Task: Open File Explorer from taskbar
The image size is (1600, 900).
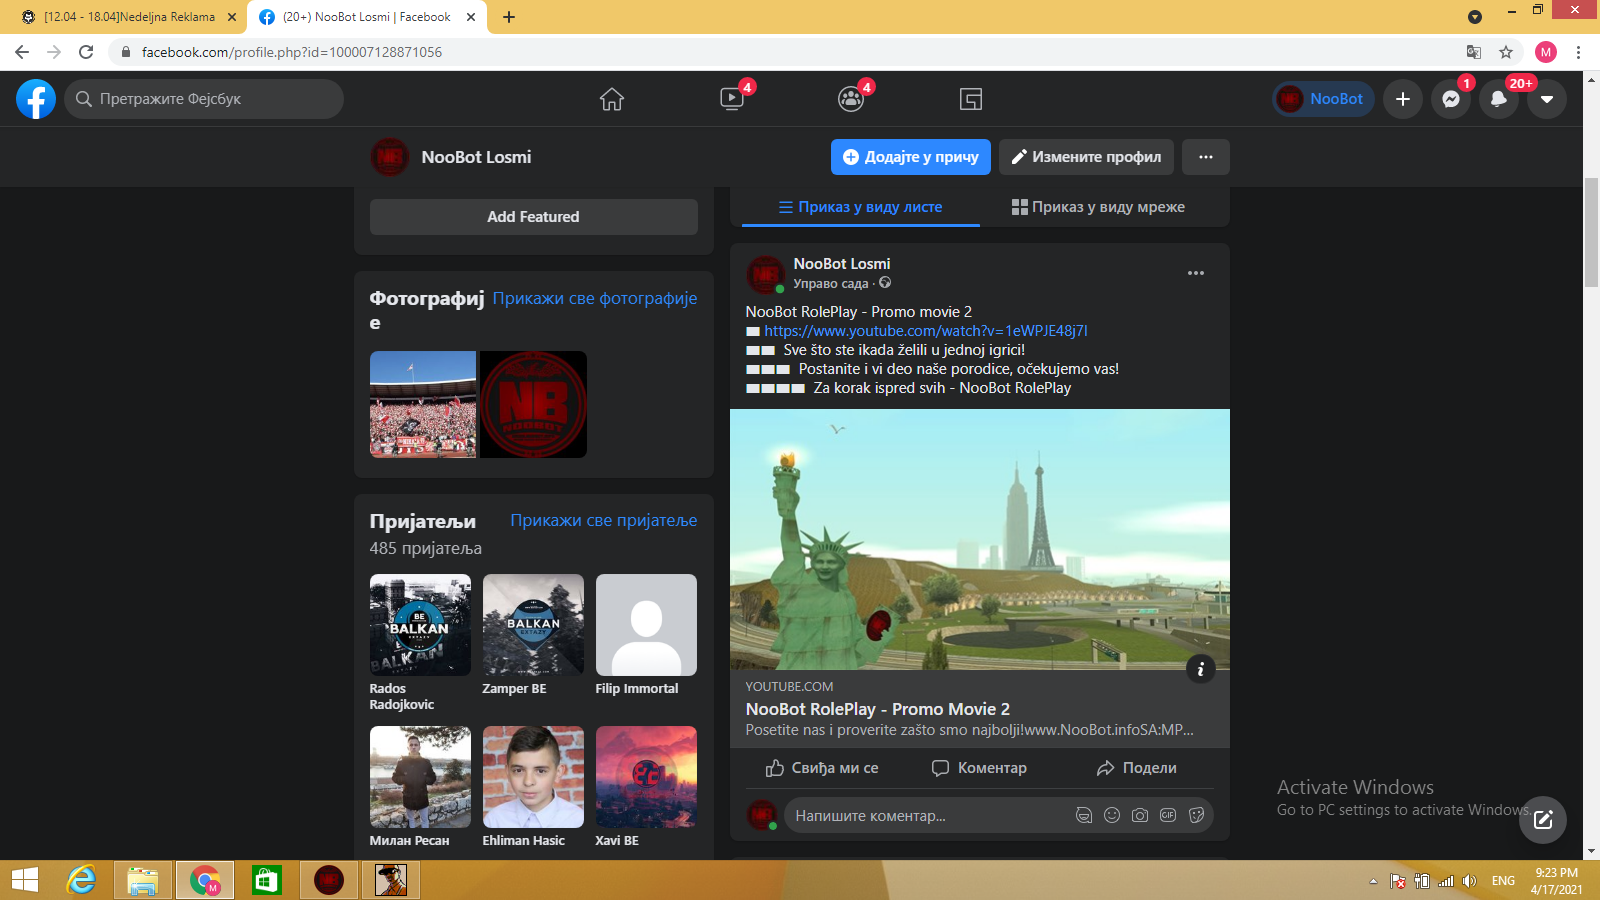Action: point(143,880)
